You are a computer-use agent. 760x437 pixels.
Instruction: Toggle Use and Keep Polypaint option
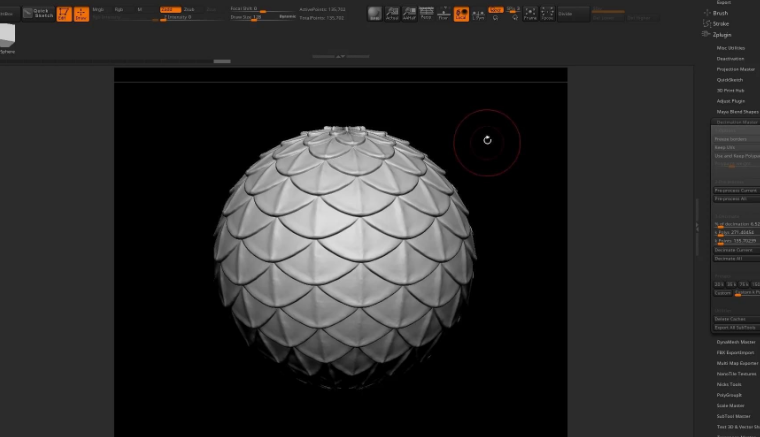coord(736,156)
